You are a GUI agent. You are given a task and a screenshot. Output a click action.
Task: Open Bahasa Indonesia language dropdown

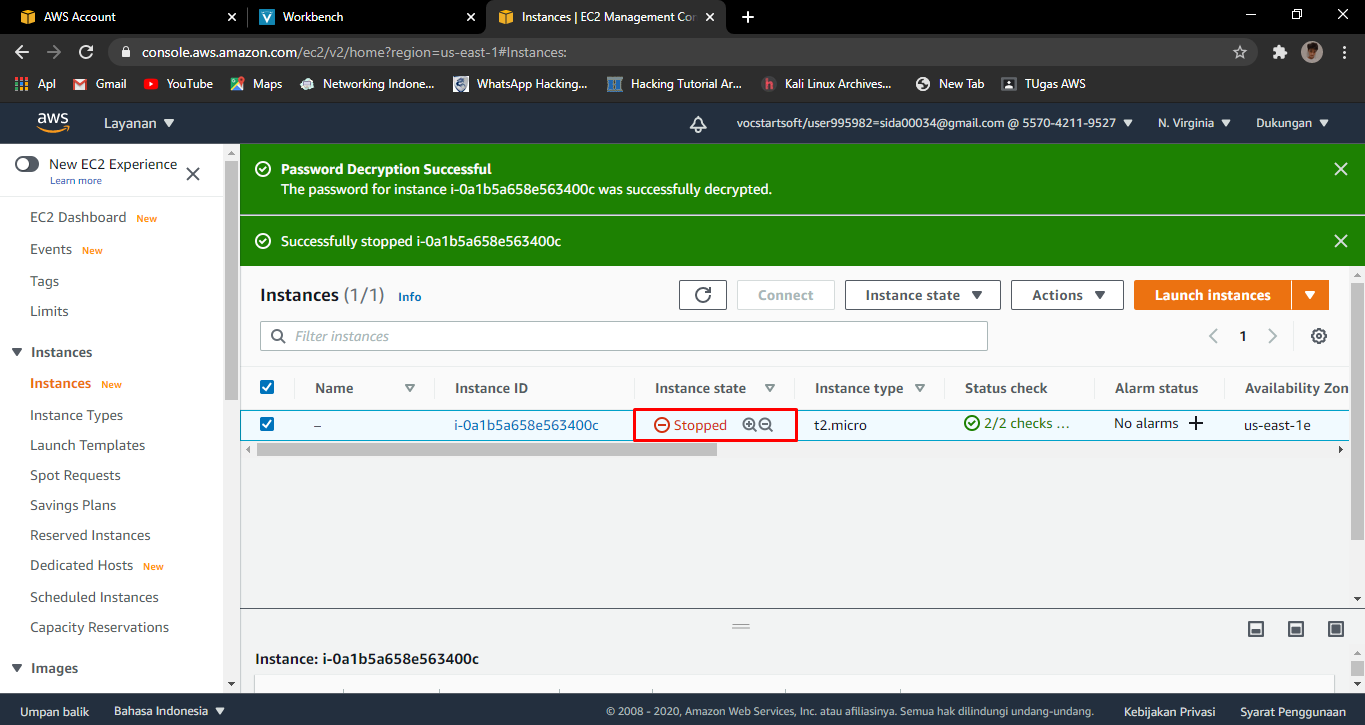click(170, 711)
